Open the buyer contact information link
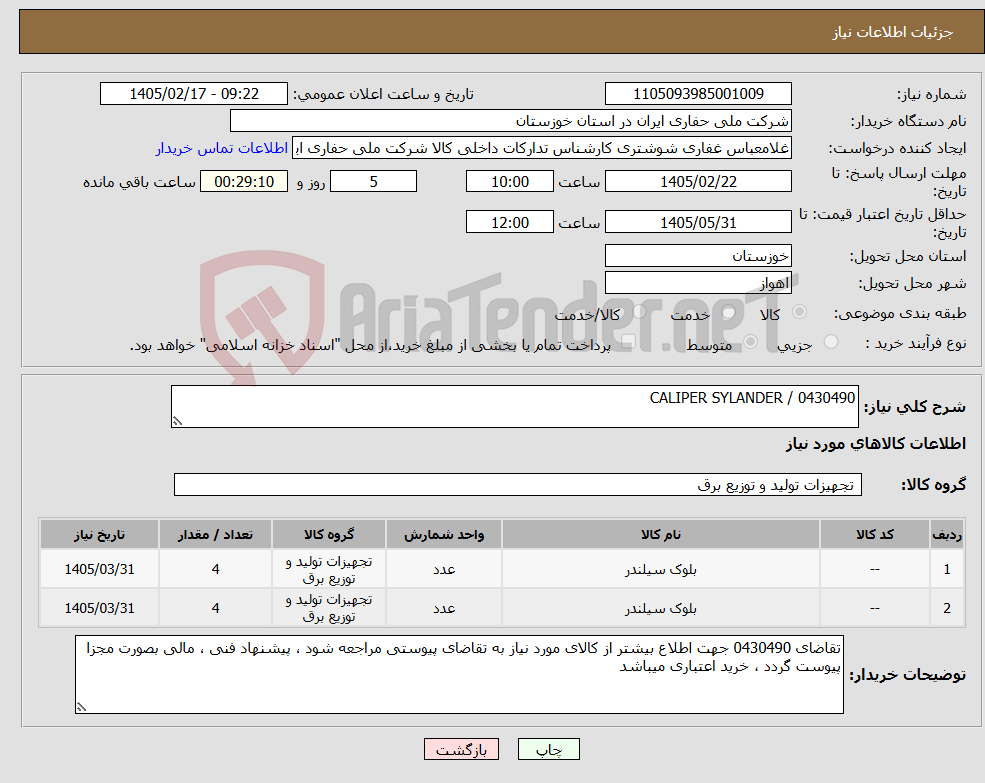This screenshot has width=985, height=783. [x=222, y=148]
